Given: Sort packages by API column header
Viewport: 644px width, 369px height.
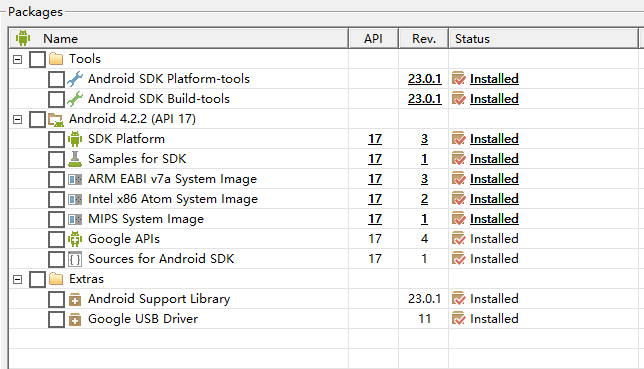Looking at the screenshot, I should click(x=373, y=38).
